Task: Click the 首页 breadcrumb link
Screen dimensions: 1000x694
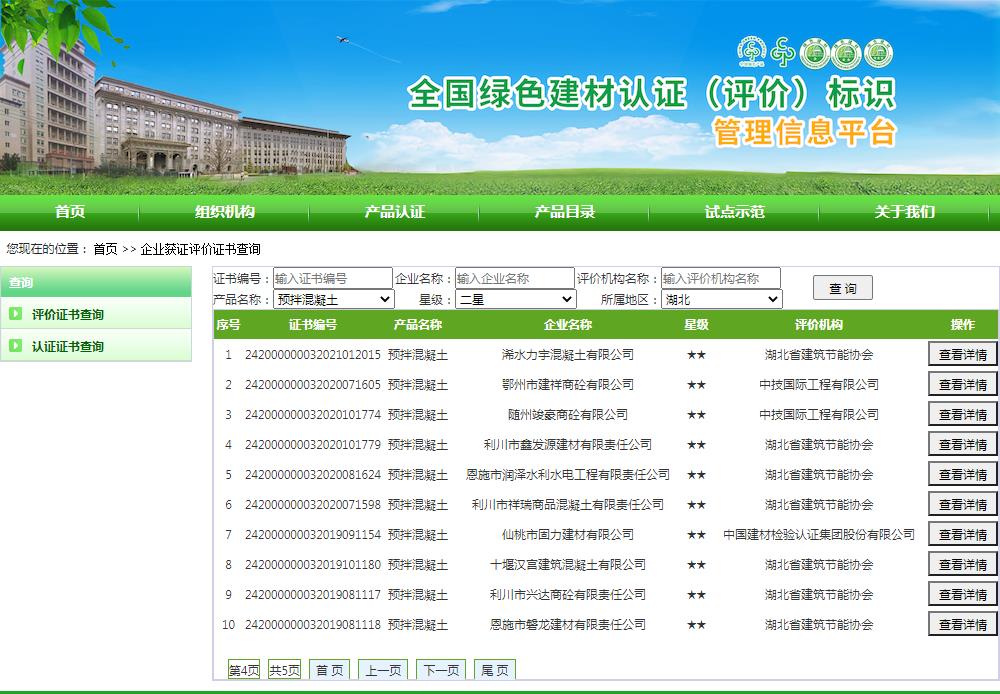Action: [105, 249]
